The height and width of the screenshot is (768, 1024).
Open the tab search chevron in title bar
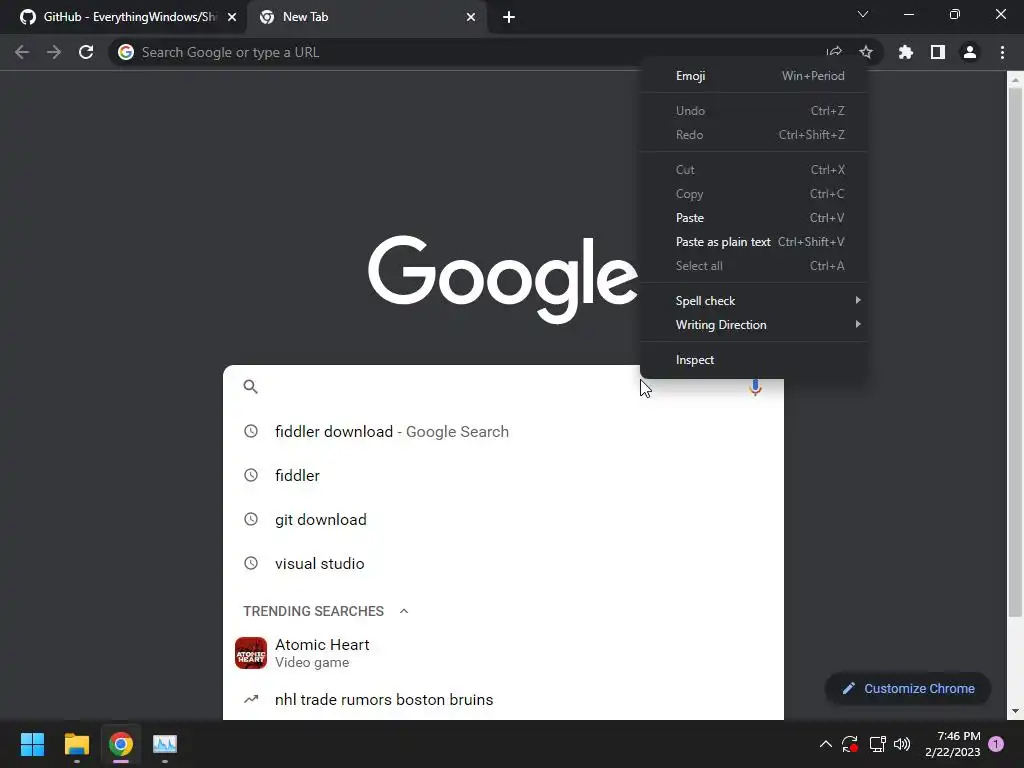pos(863,14)
